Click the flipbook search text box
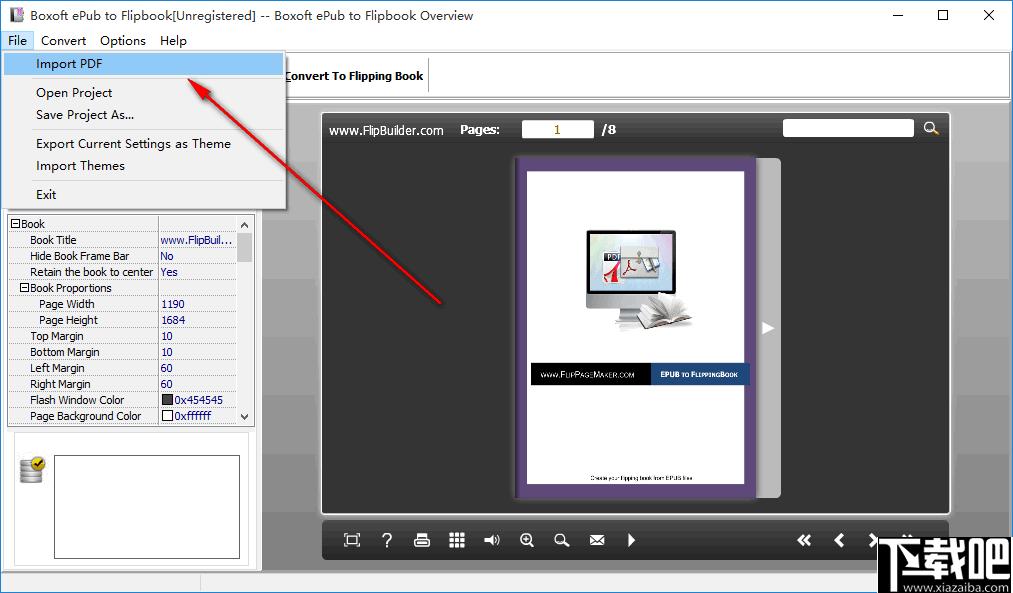Image resolution: width=1013 pixels, height=593 pixels. pyautogui.click(x=848, y=128)
